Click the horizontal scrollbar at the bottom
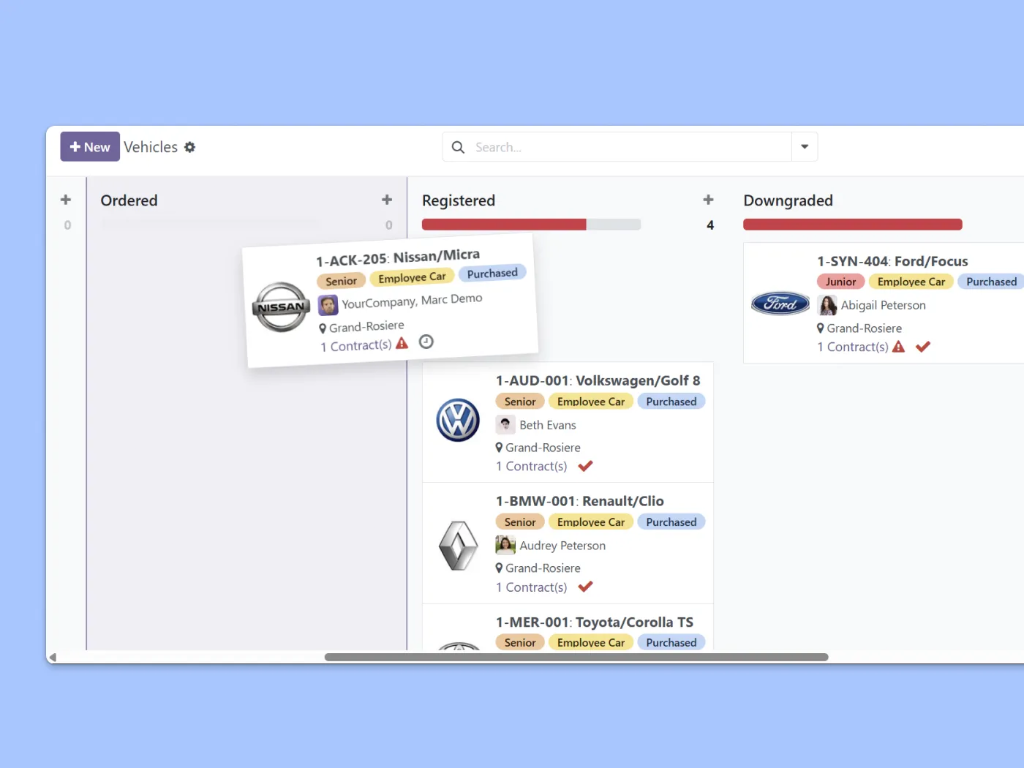Screen dimensions: 1024x768 (578, 657)
